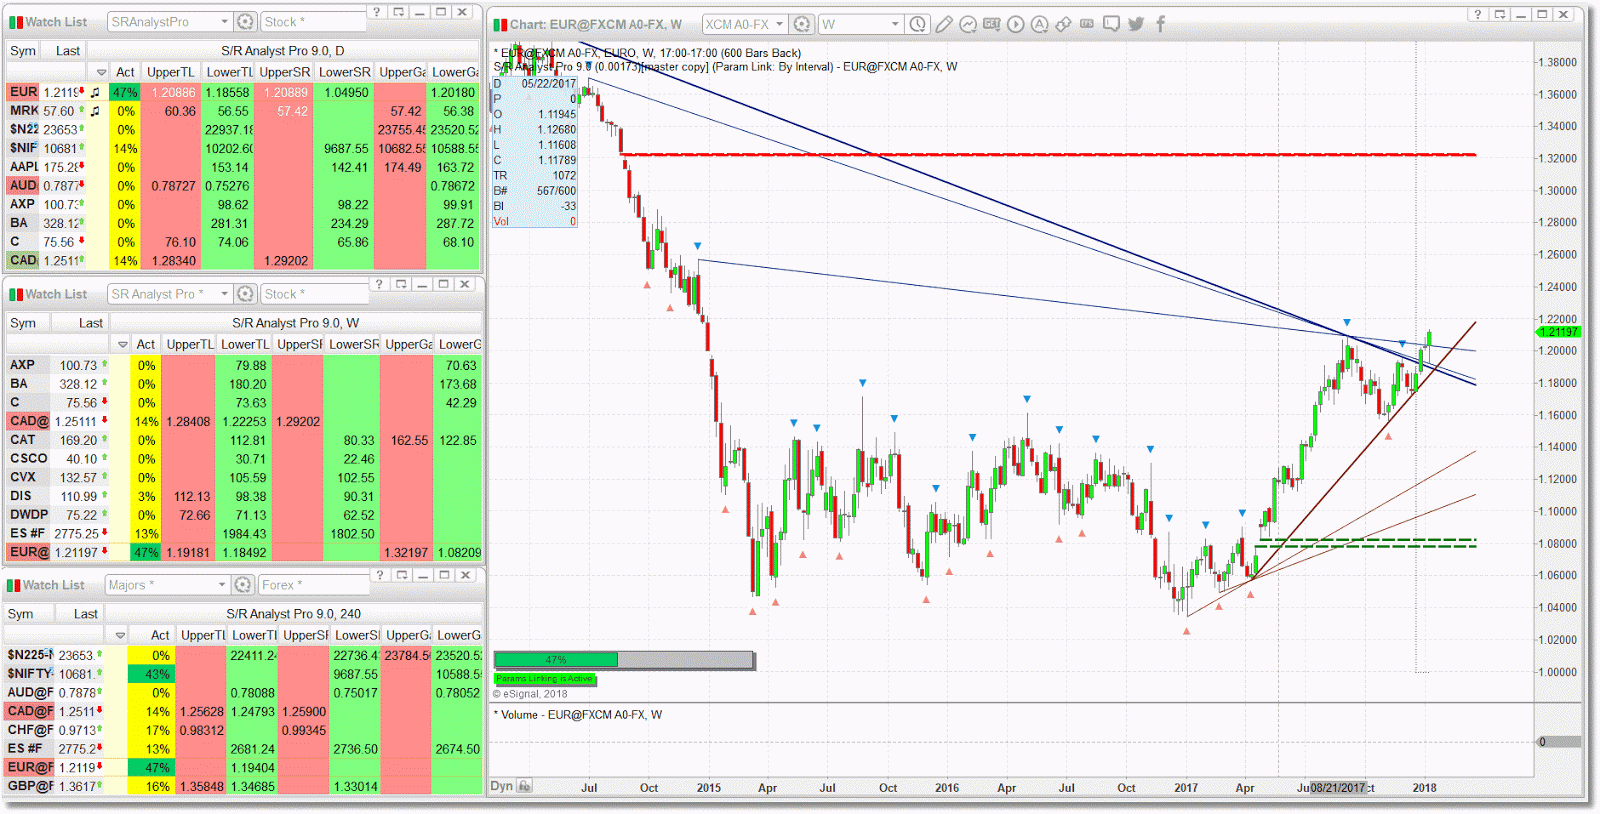Click help question mark in middle watch list
The width and height of the screenshot is (1600, 814).
point(379,284)
